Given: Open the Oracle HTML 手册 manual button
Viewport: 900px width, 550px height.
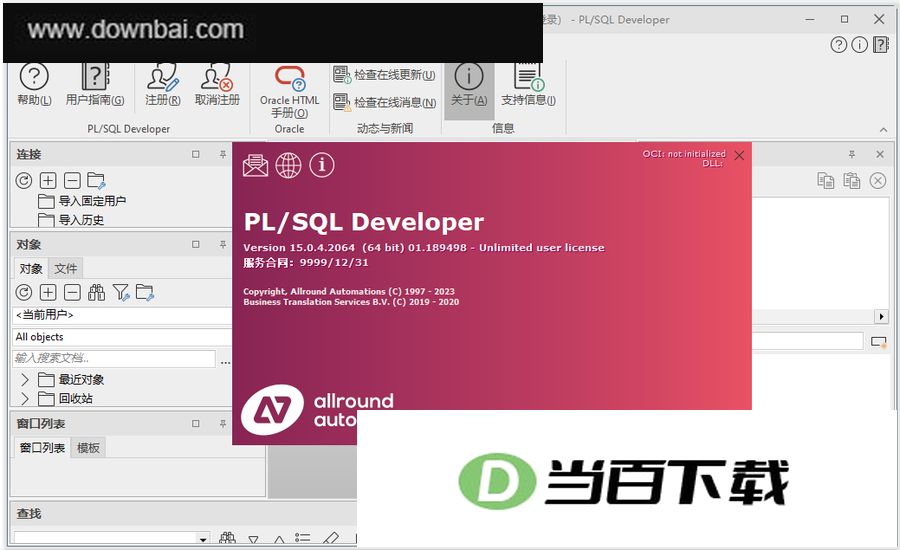Looking at the screenshot, I should pos(289,92).
